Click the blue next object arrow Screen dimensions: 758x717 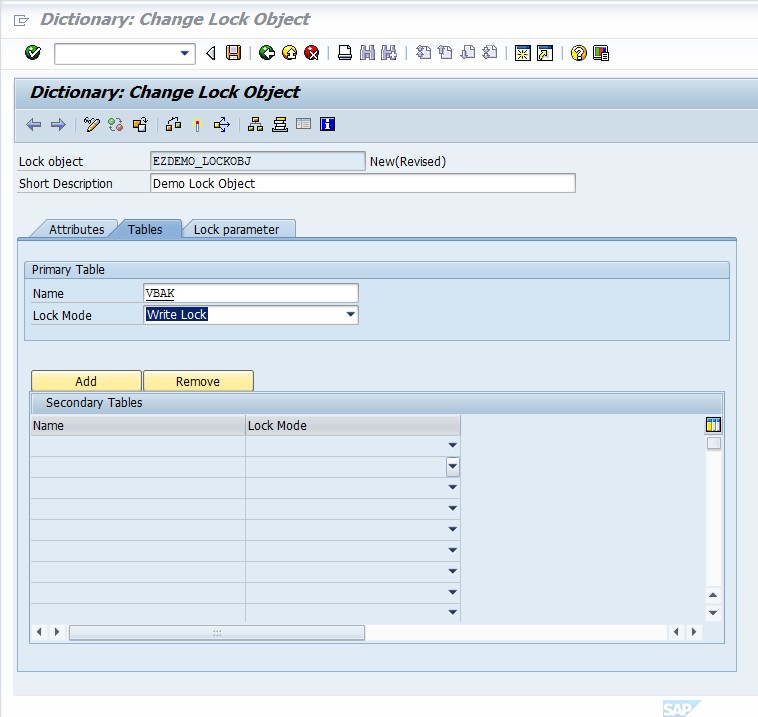click(58, 125)
